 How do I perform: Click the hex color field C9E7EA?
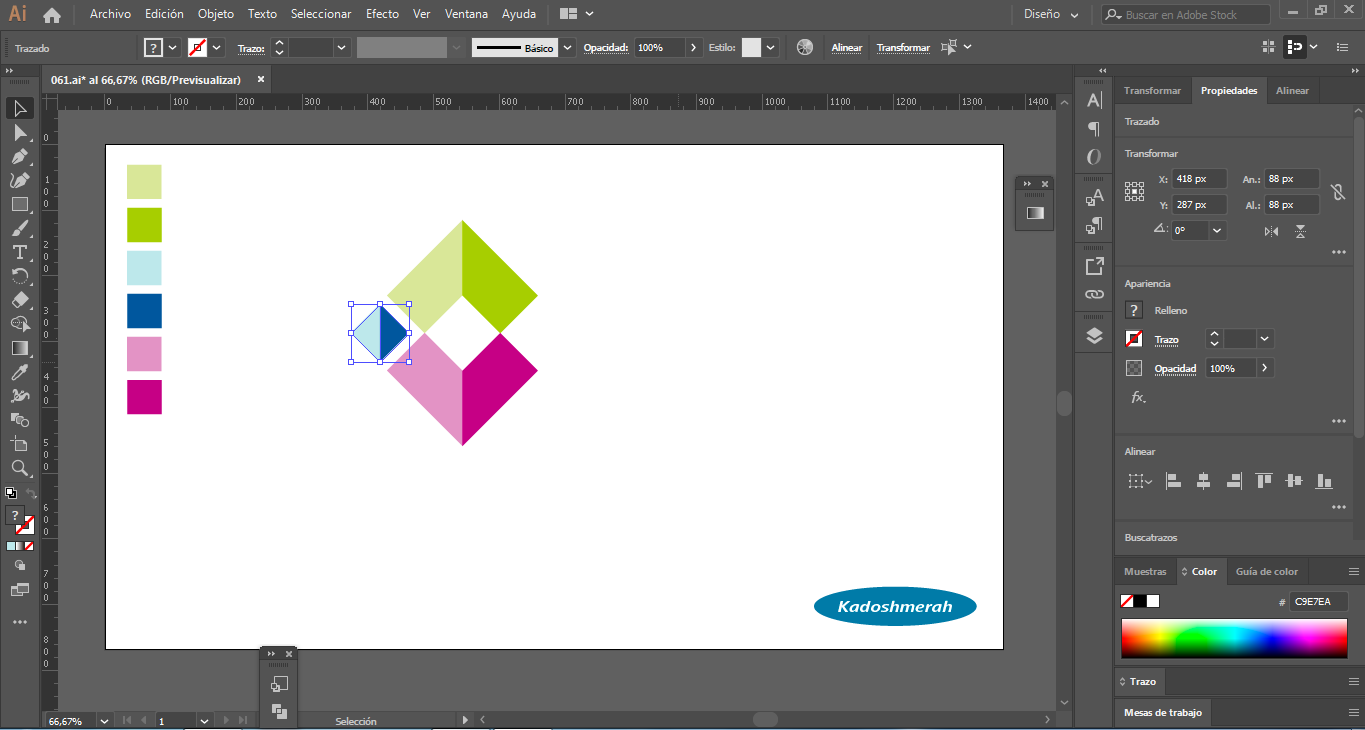pyautogui.click(x=1318, y=602)
